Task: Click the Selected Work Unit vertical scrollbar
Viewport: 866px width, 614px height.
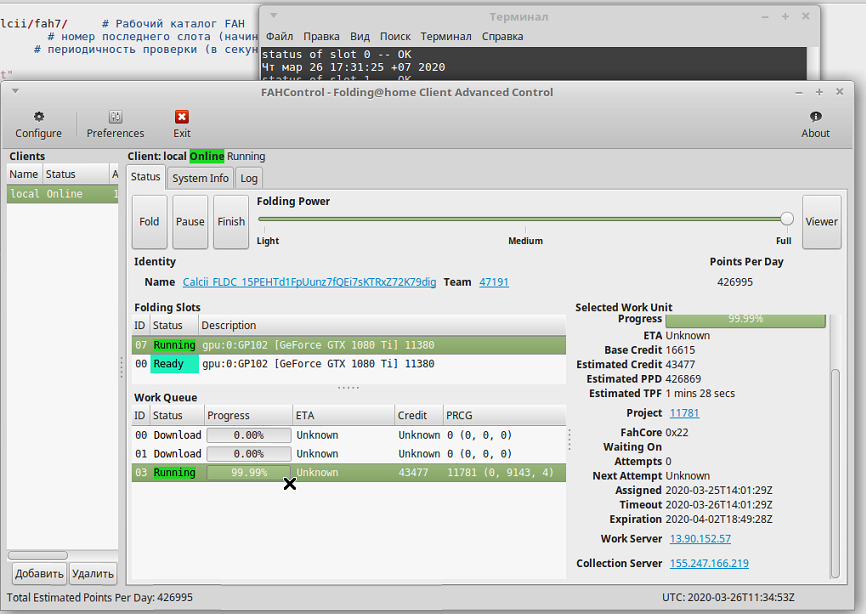Action: pyautogui.click(x=835, y=472)
